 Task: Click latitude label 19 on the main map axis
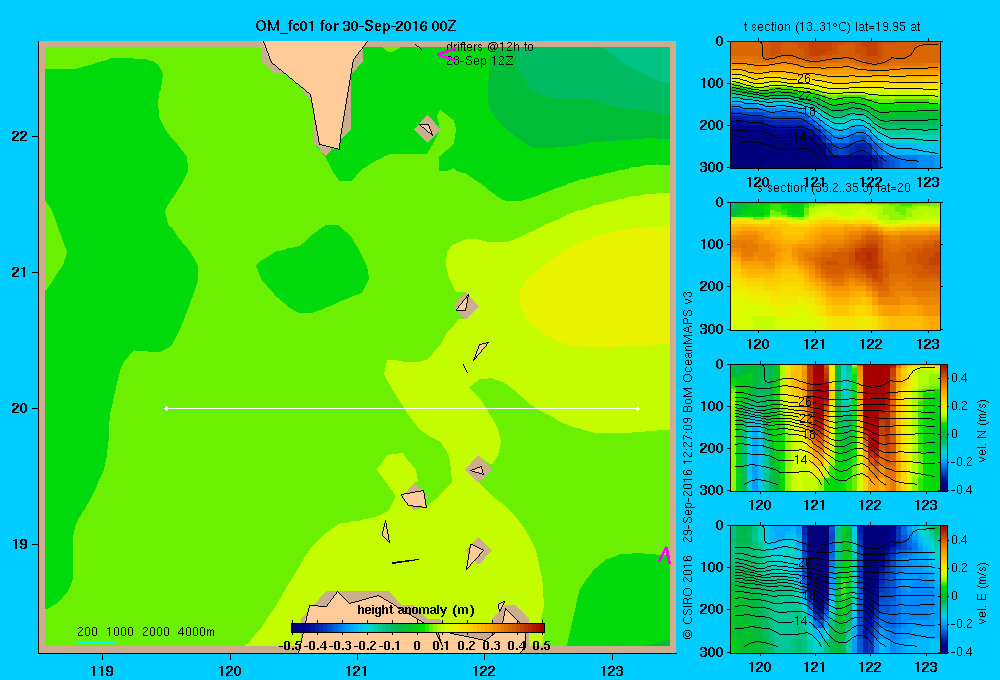click(x=20, y=544)
